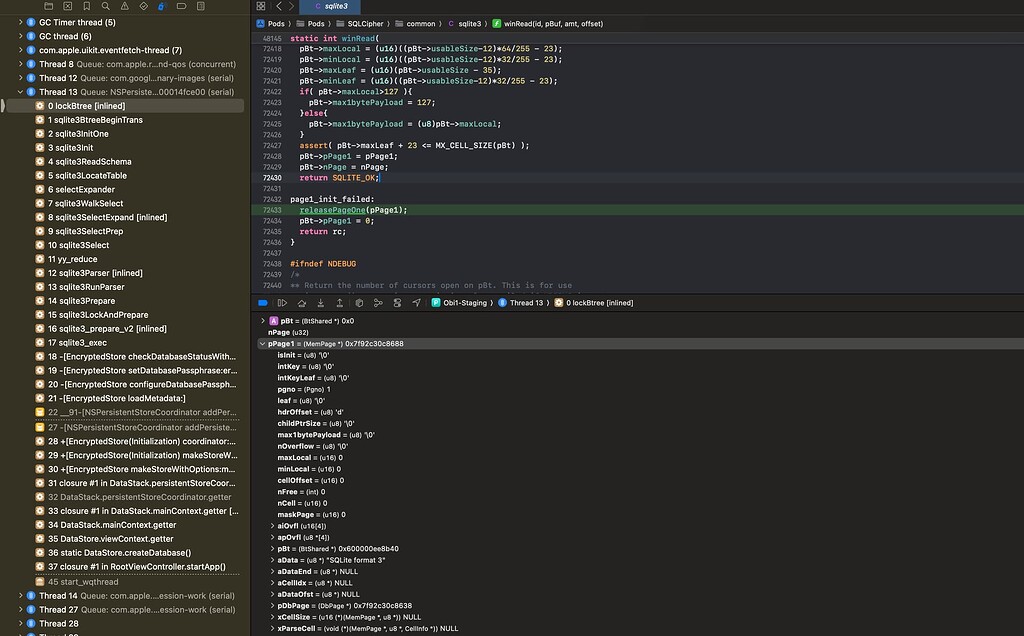Click the releasePageOne function call

point(332,210)
